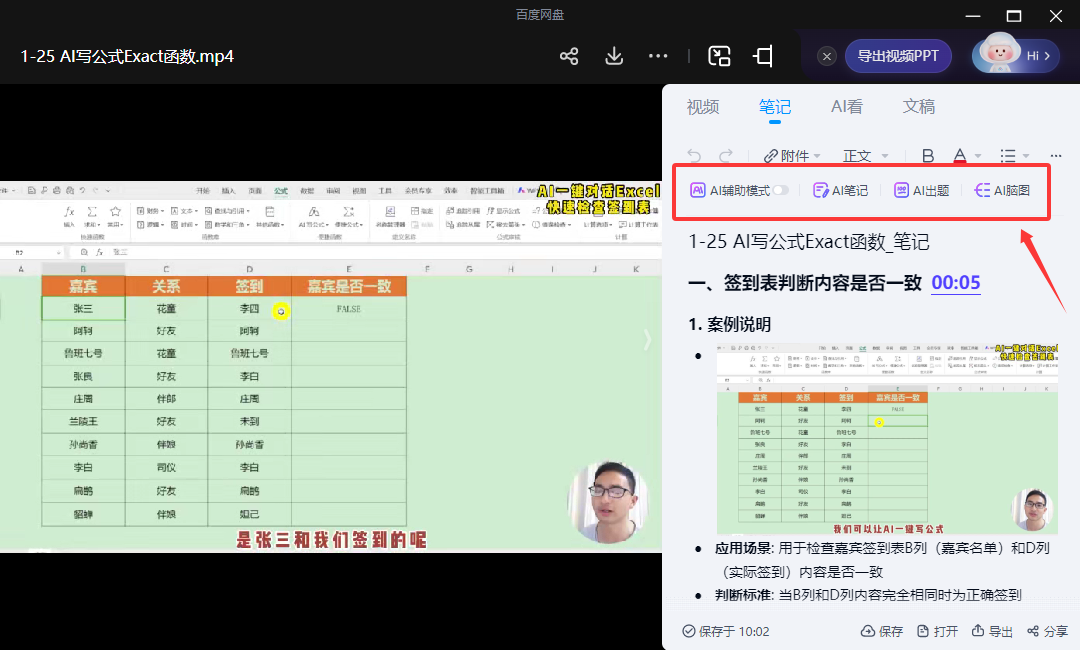Switch to the AI看 tab
1080x650 pixels.
click(x=847, y=106)
